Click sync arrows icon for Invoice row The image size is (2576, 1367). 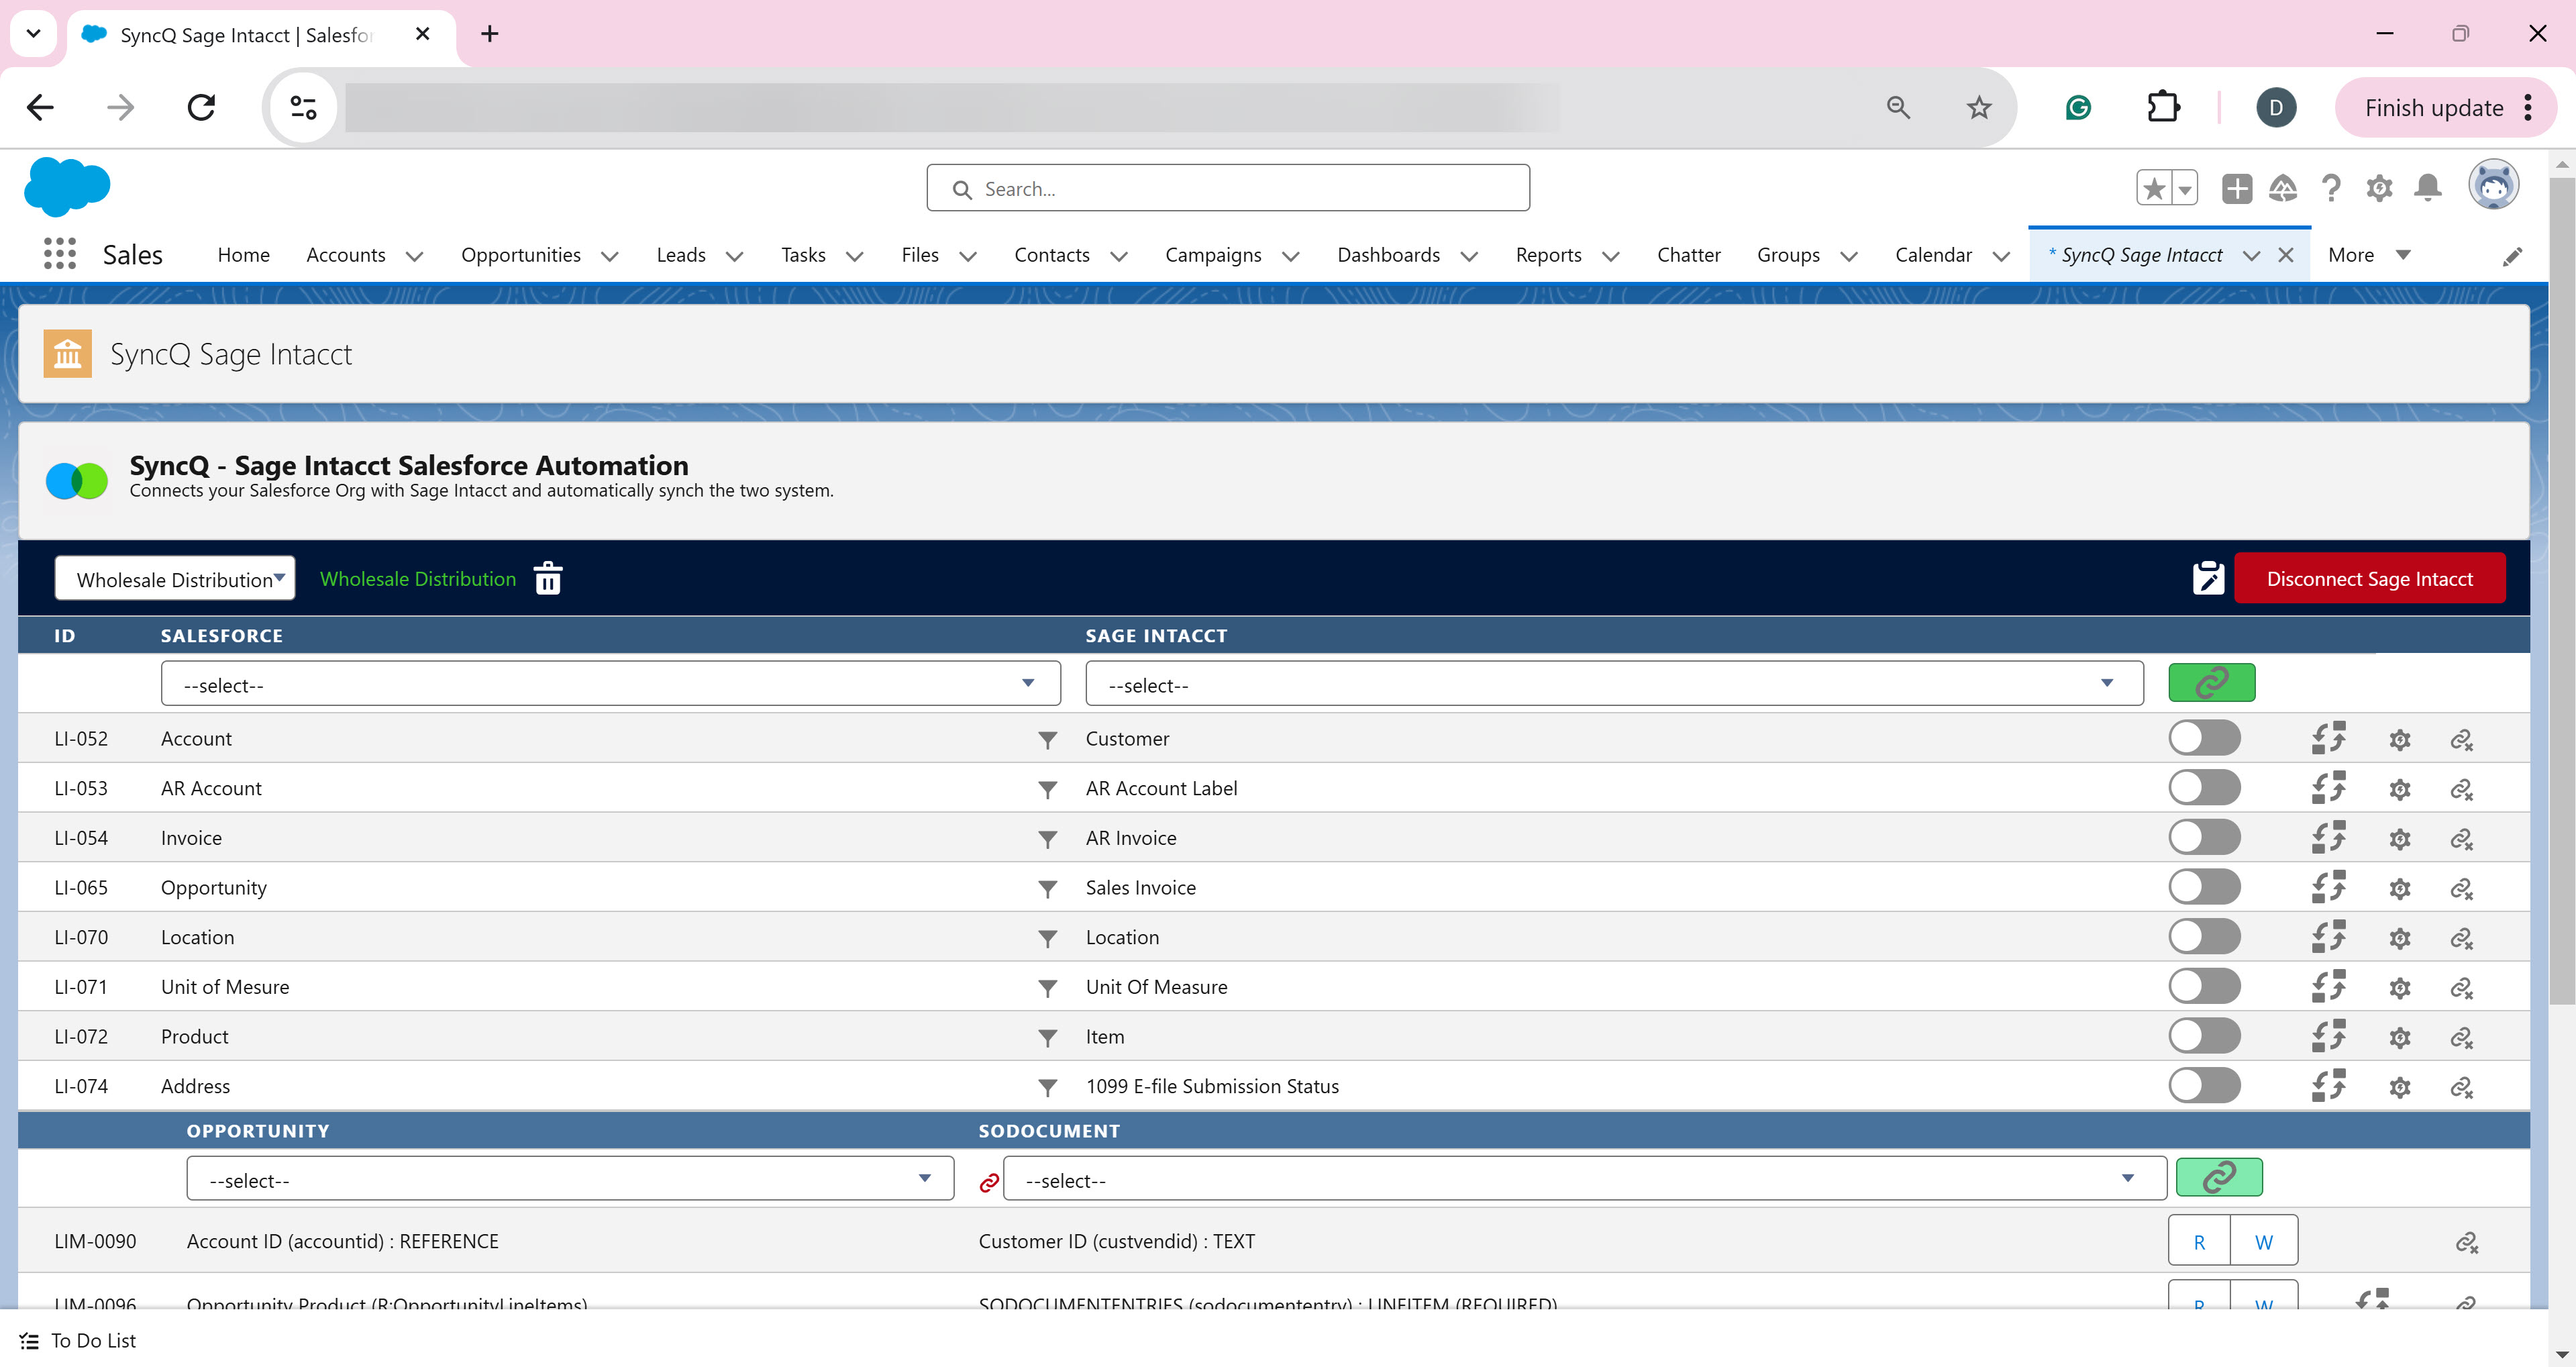pos(2328,838)
